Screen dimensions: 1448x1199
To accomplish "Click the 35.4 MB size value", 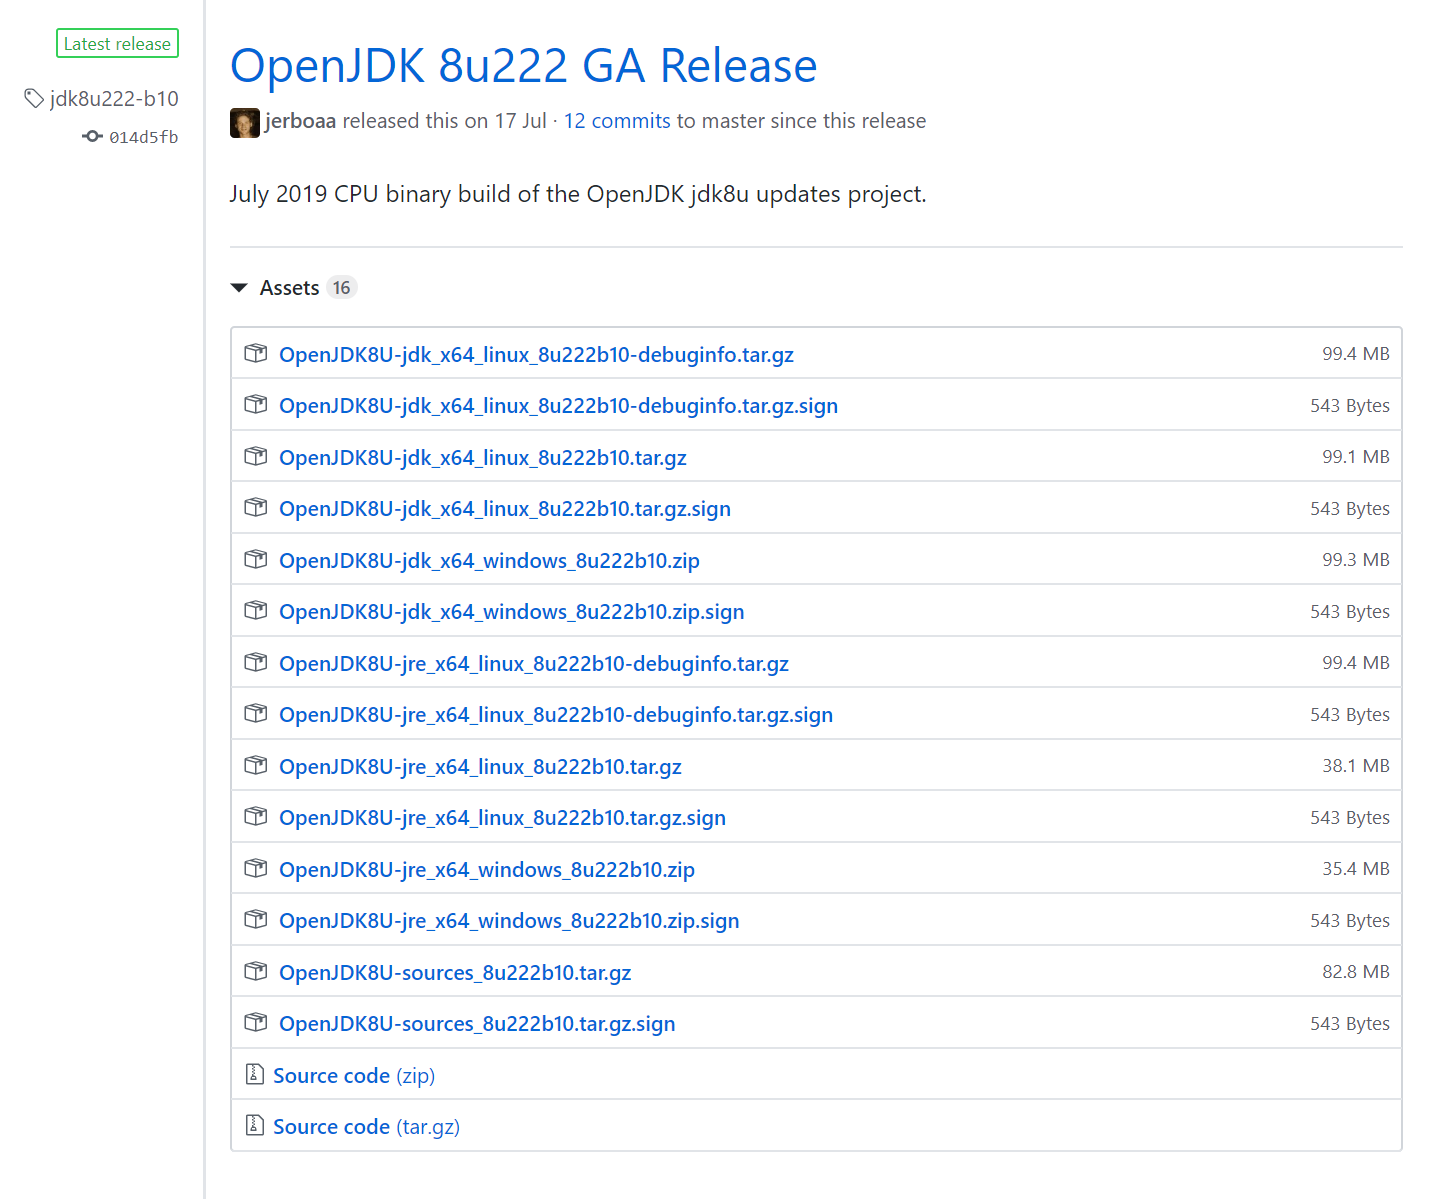I will pyautogui.click(x=1355, y=869).
